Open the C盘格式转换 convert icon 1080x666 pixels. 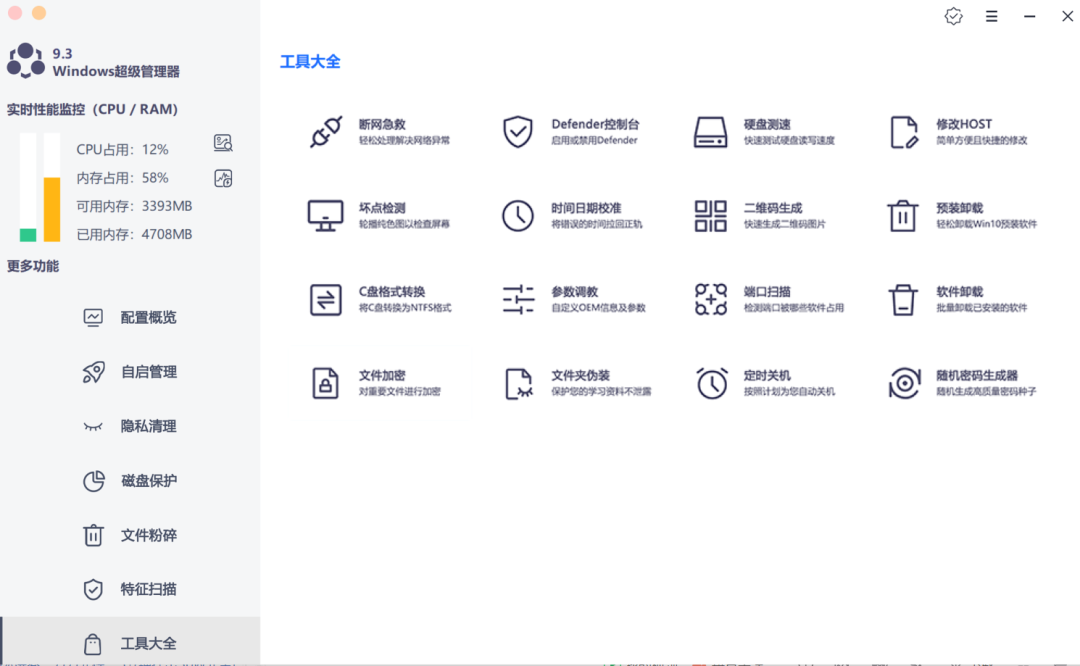[325, 300]
